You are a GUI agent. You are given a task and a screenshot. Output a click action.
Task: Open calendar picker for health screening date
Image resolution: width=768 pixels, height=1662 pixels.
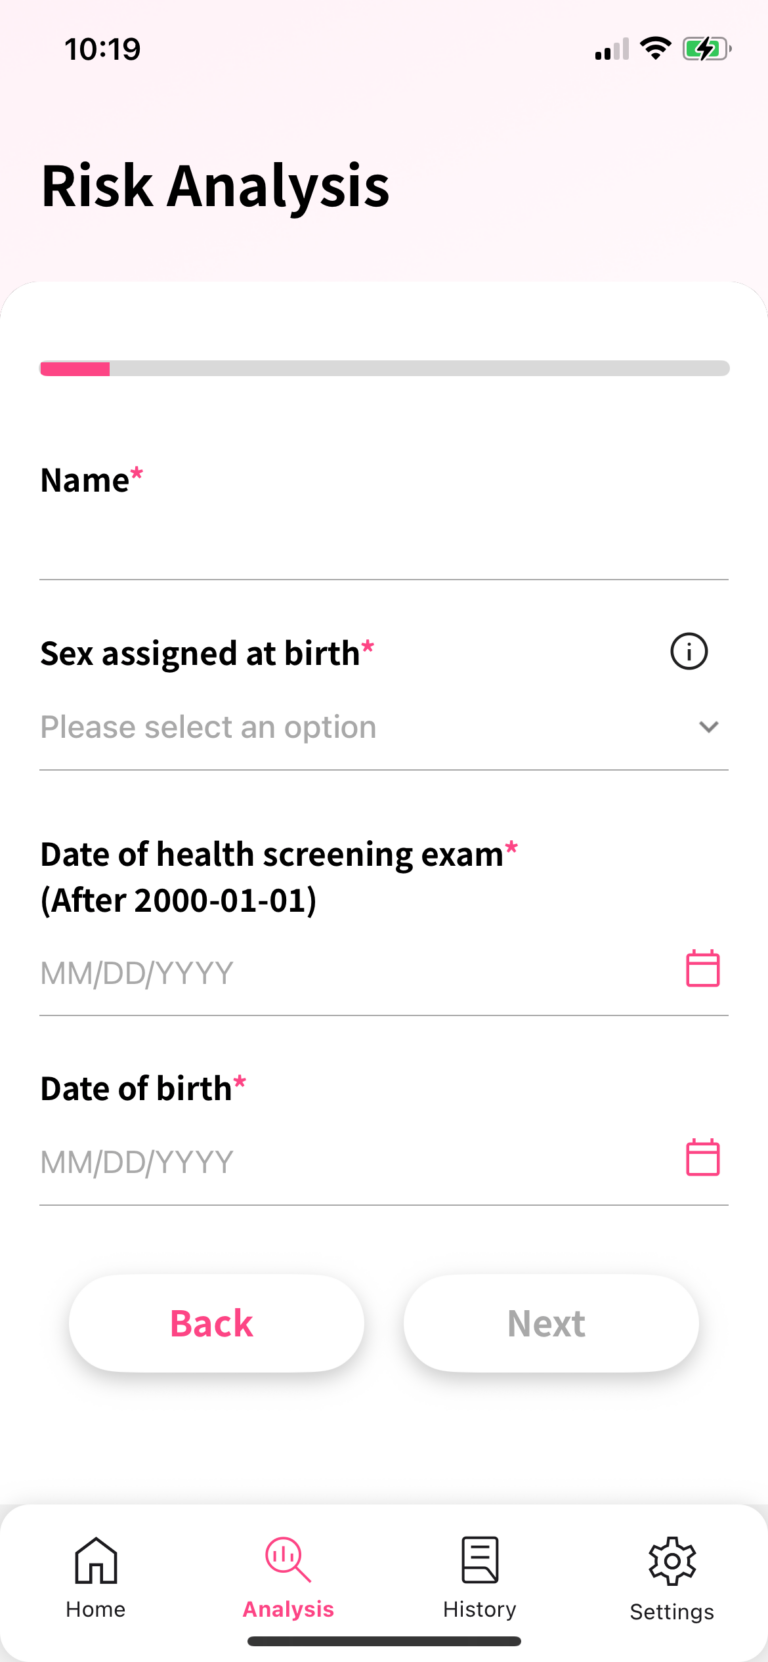point(703,969)
